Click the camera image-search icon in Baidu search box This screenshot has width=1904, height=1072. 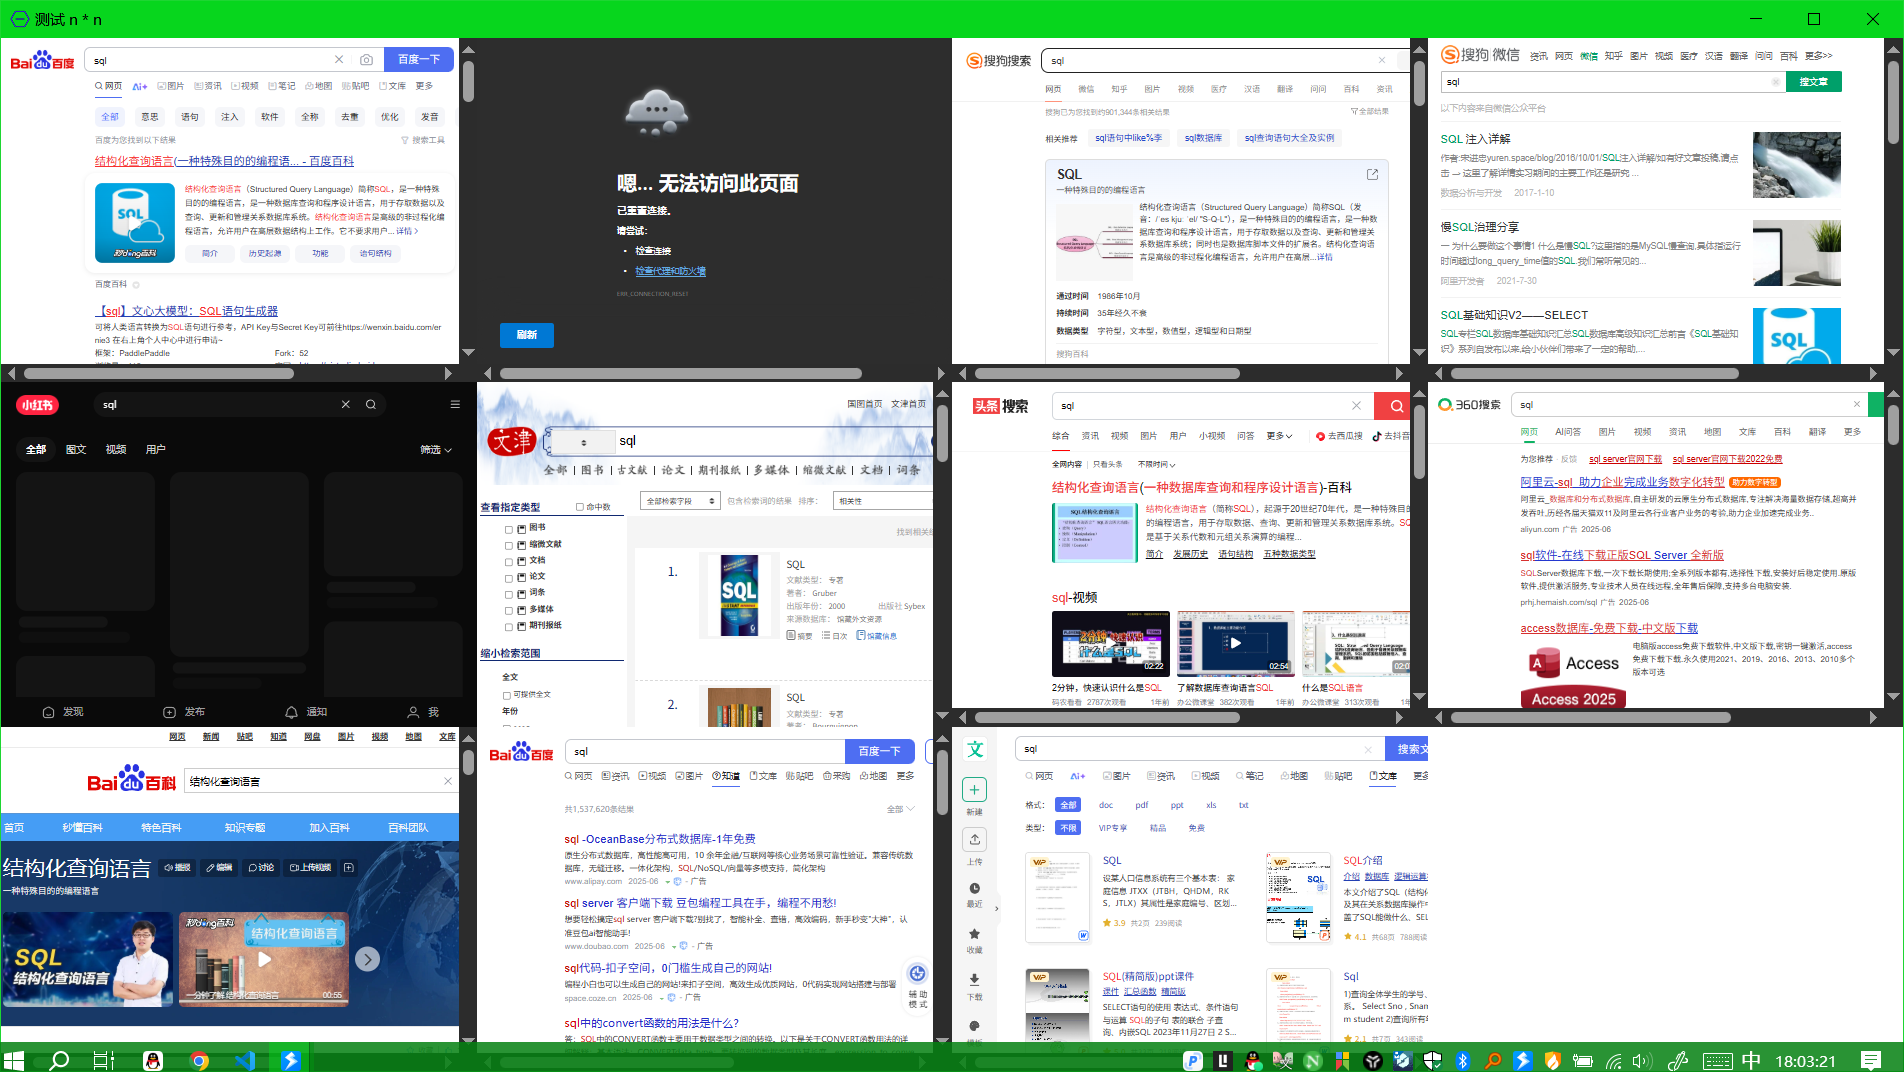(x=366, y=60)
